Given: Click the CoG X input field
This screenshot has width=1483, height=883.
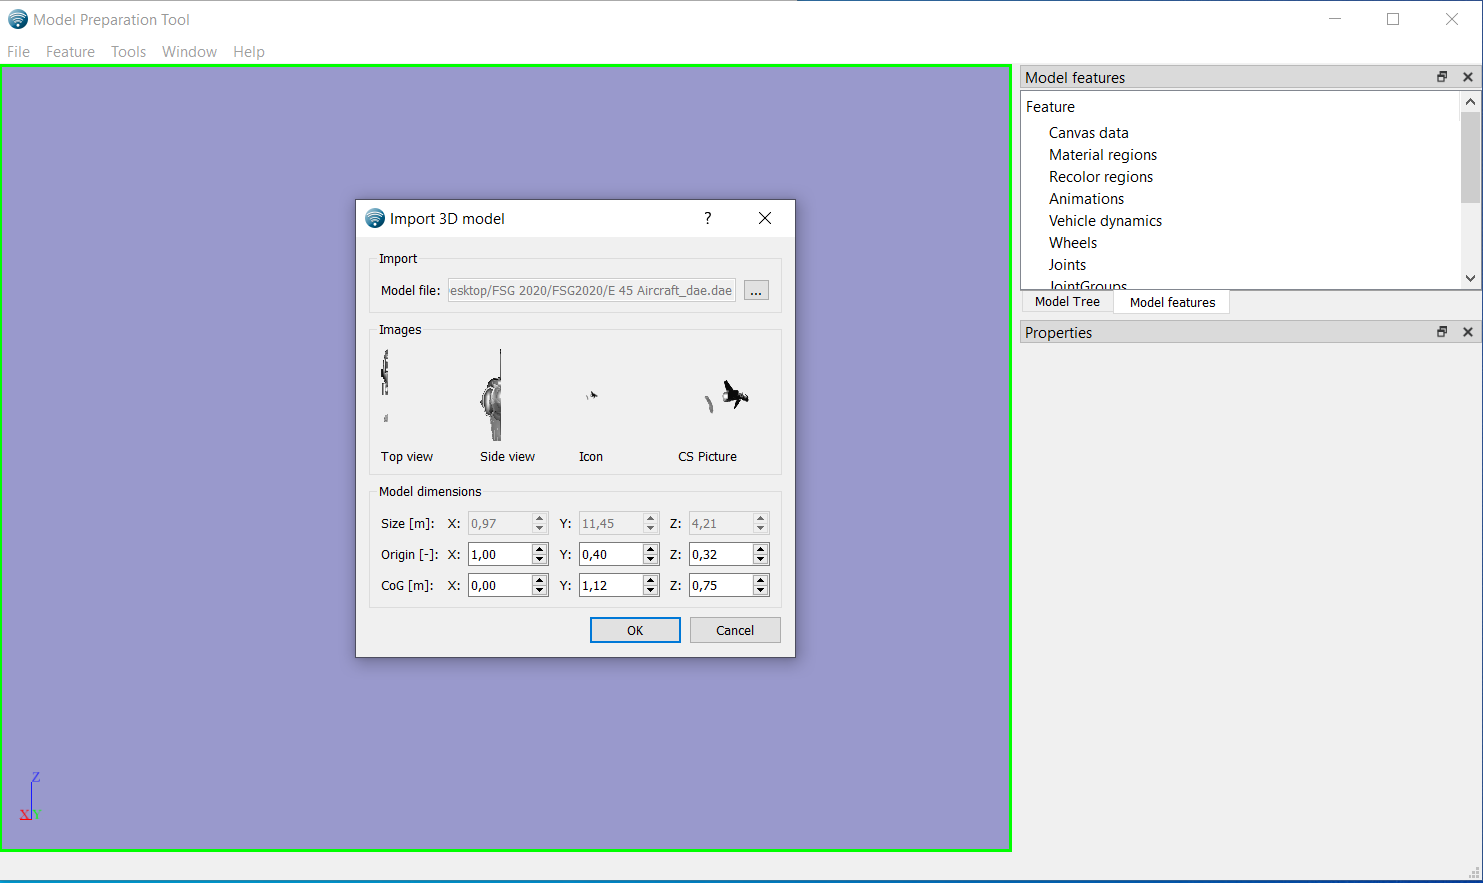Looking at the screenshot, I should (500, 585).
